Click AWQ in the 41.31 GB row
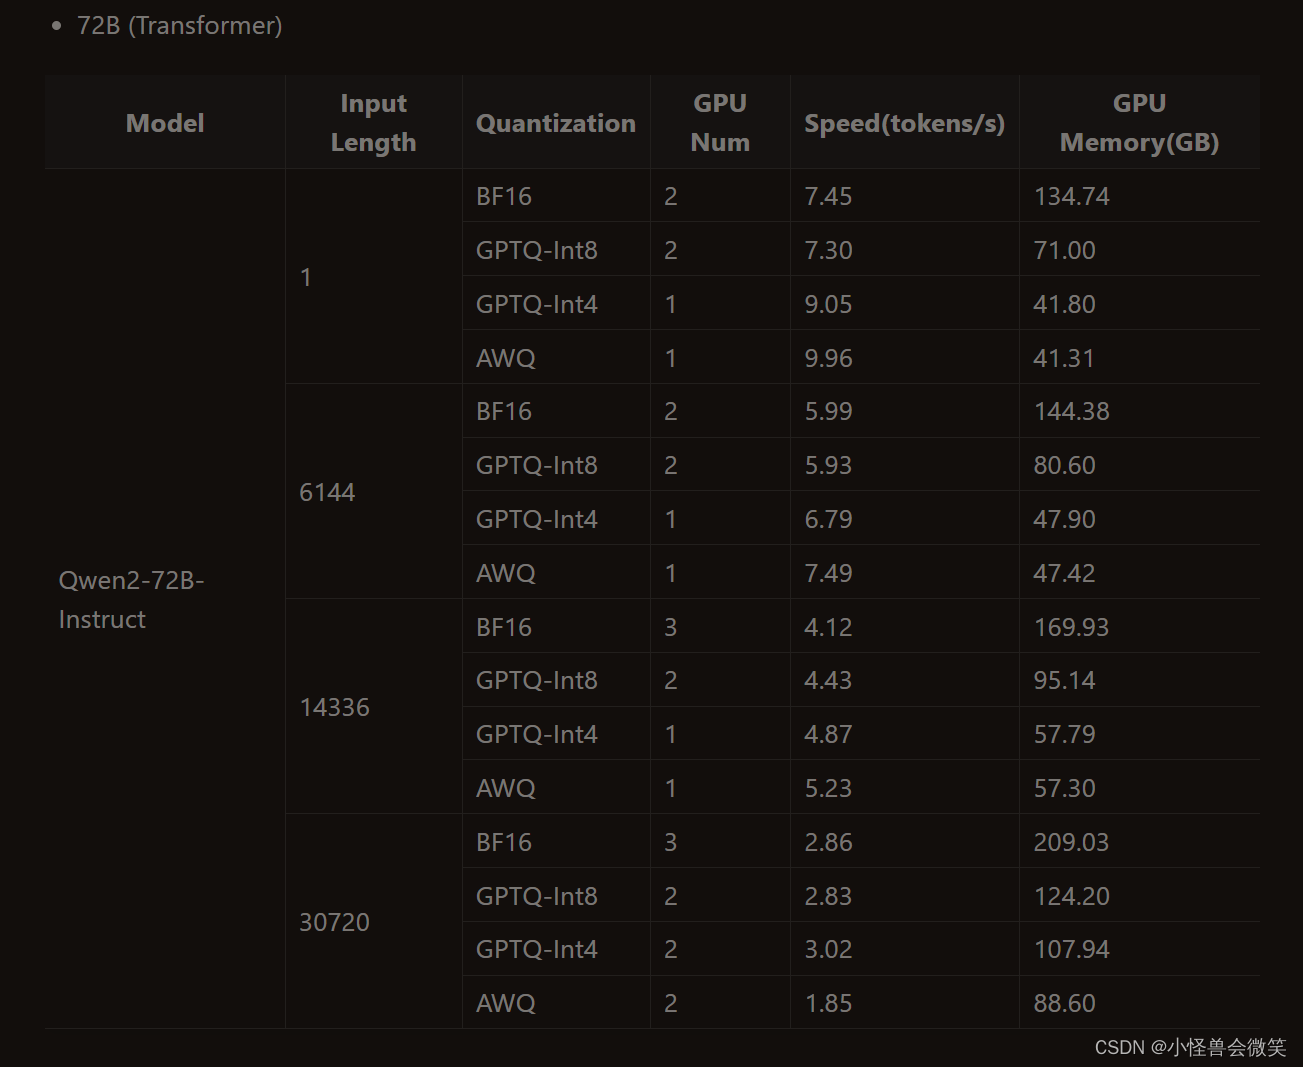 pyautogui.click(x=505, y=358)
